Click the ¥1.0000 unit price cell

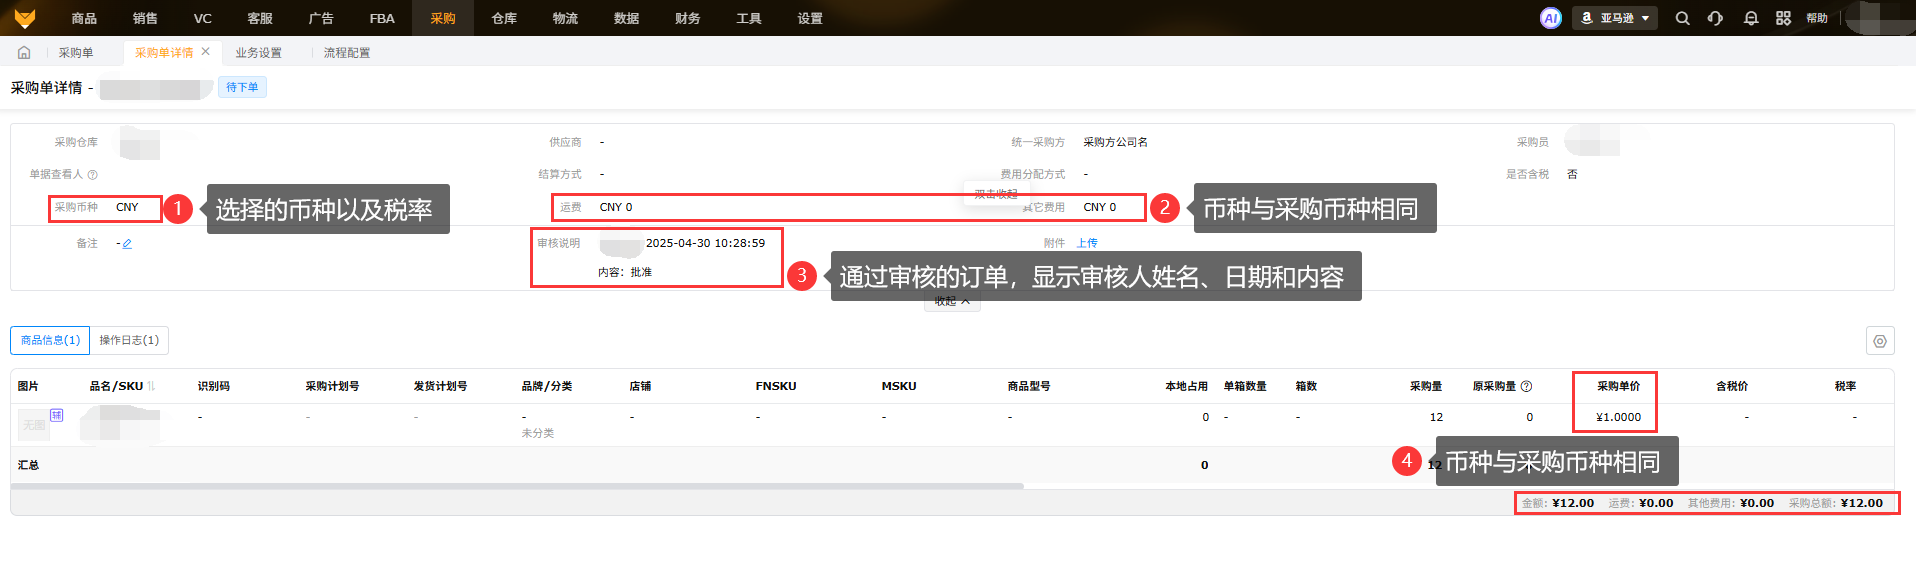coord(1618,417)
